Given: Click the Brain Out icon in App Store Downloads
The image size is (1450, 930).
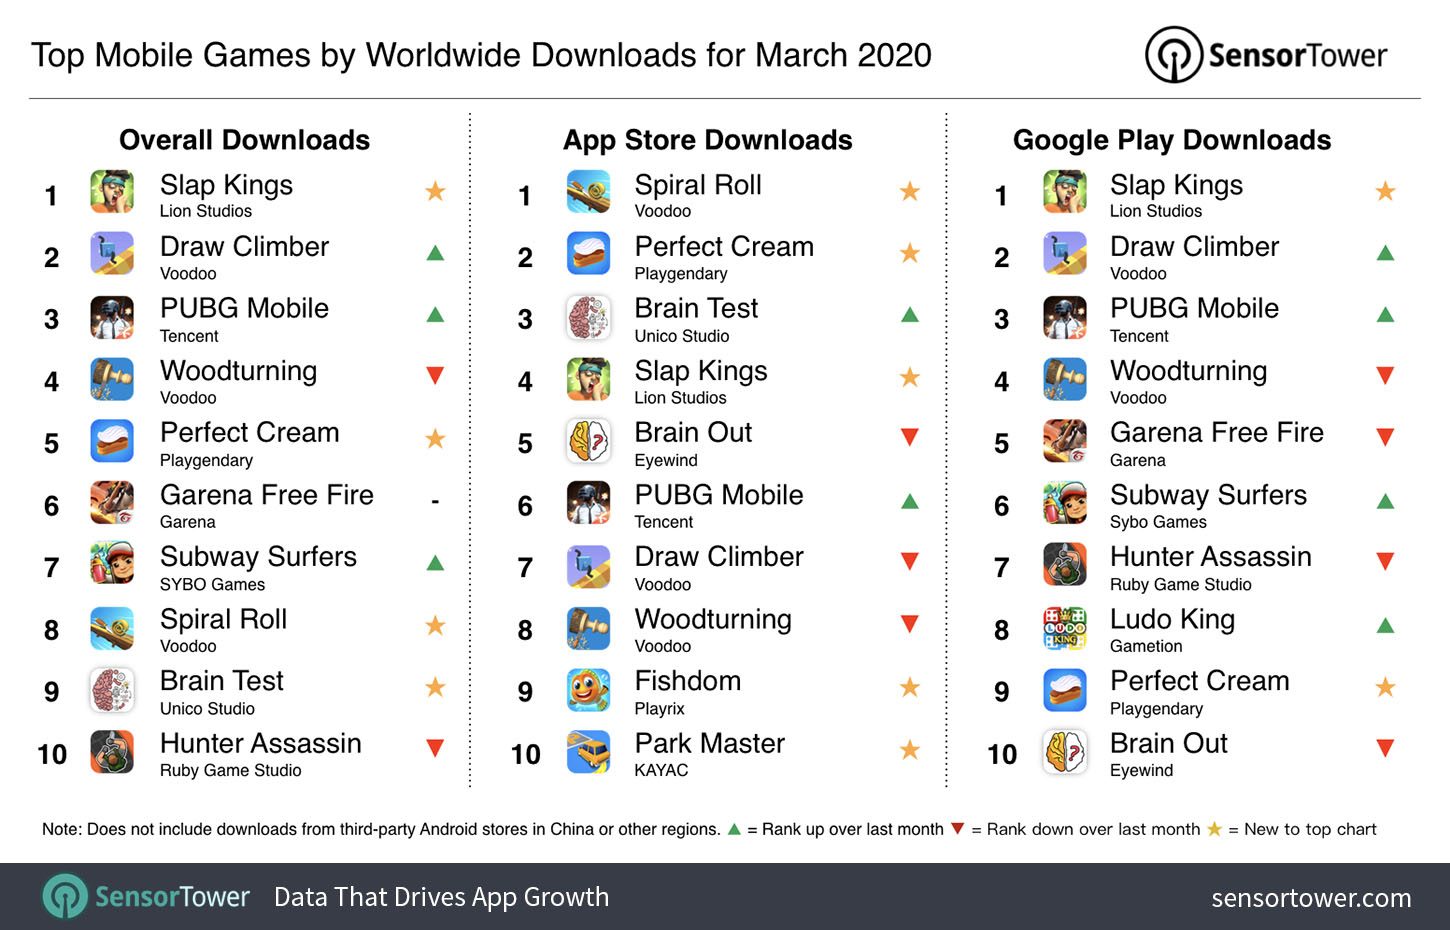Looking at the screenshot, I should pos(588,442).
